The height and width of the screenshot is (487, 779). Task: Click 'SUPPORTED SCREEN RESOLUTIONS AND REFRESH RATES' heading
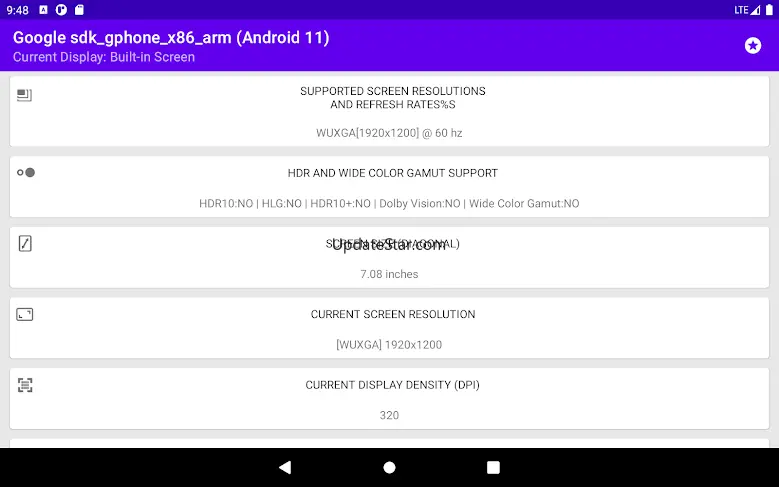392,98
